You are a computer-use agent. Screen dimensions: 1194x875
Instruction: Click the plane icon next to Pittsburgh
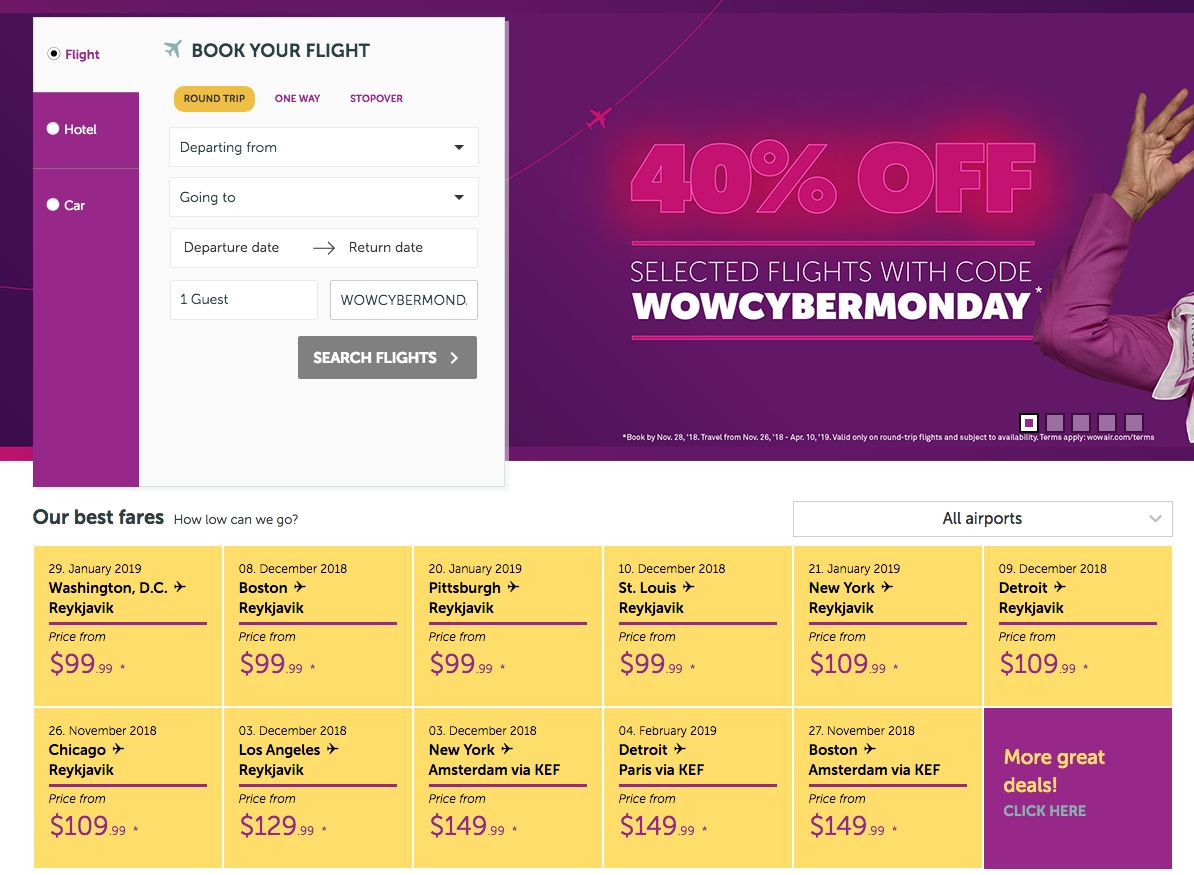click(514, 588)
